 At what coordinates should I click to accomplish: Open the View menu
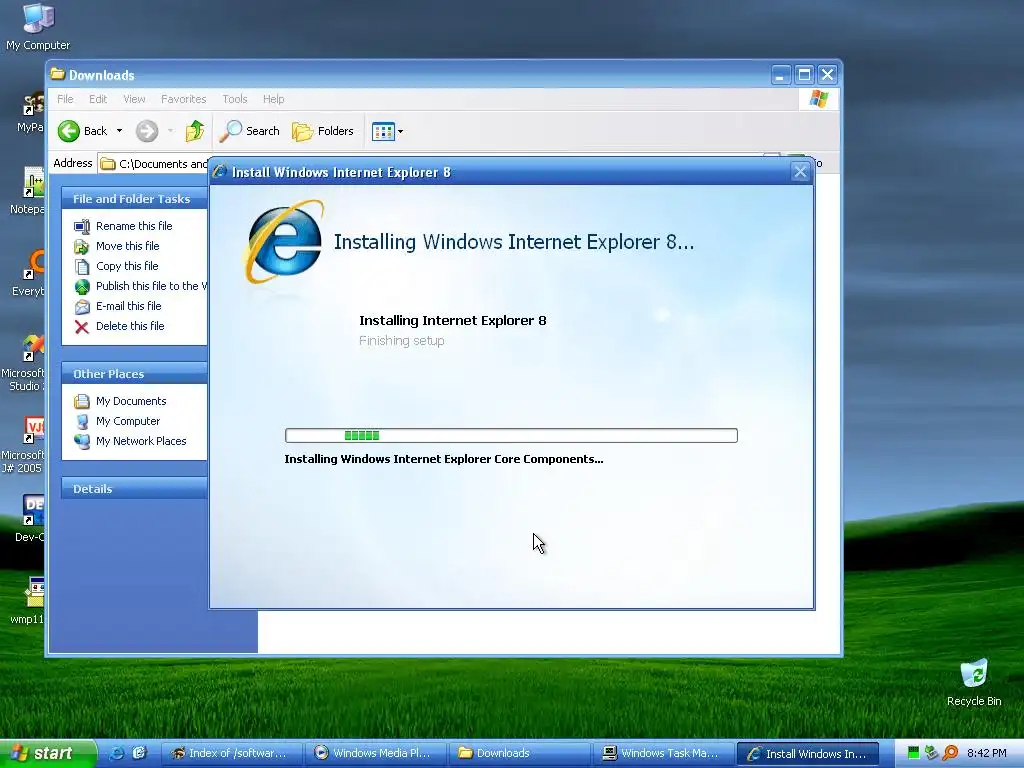point(134,99)
